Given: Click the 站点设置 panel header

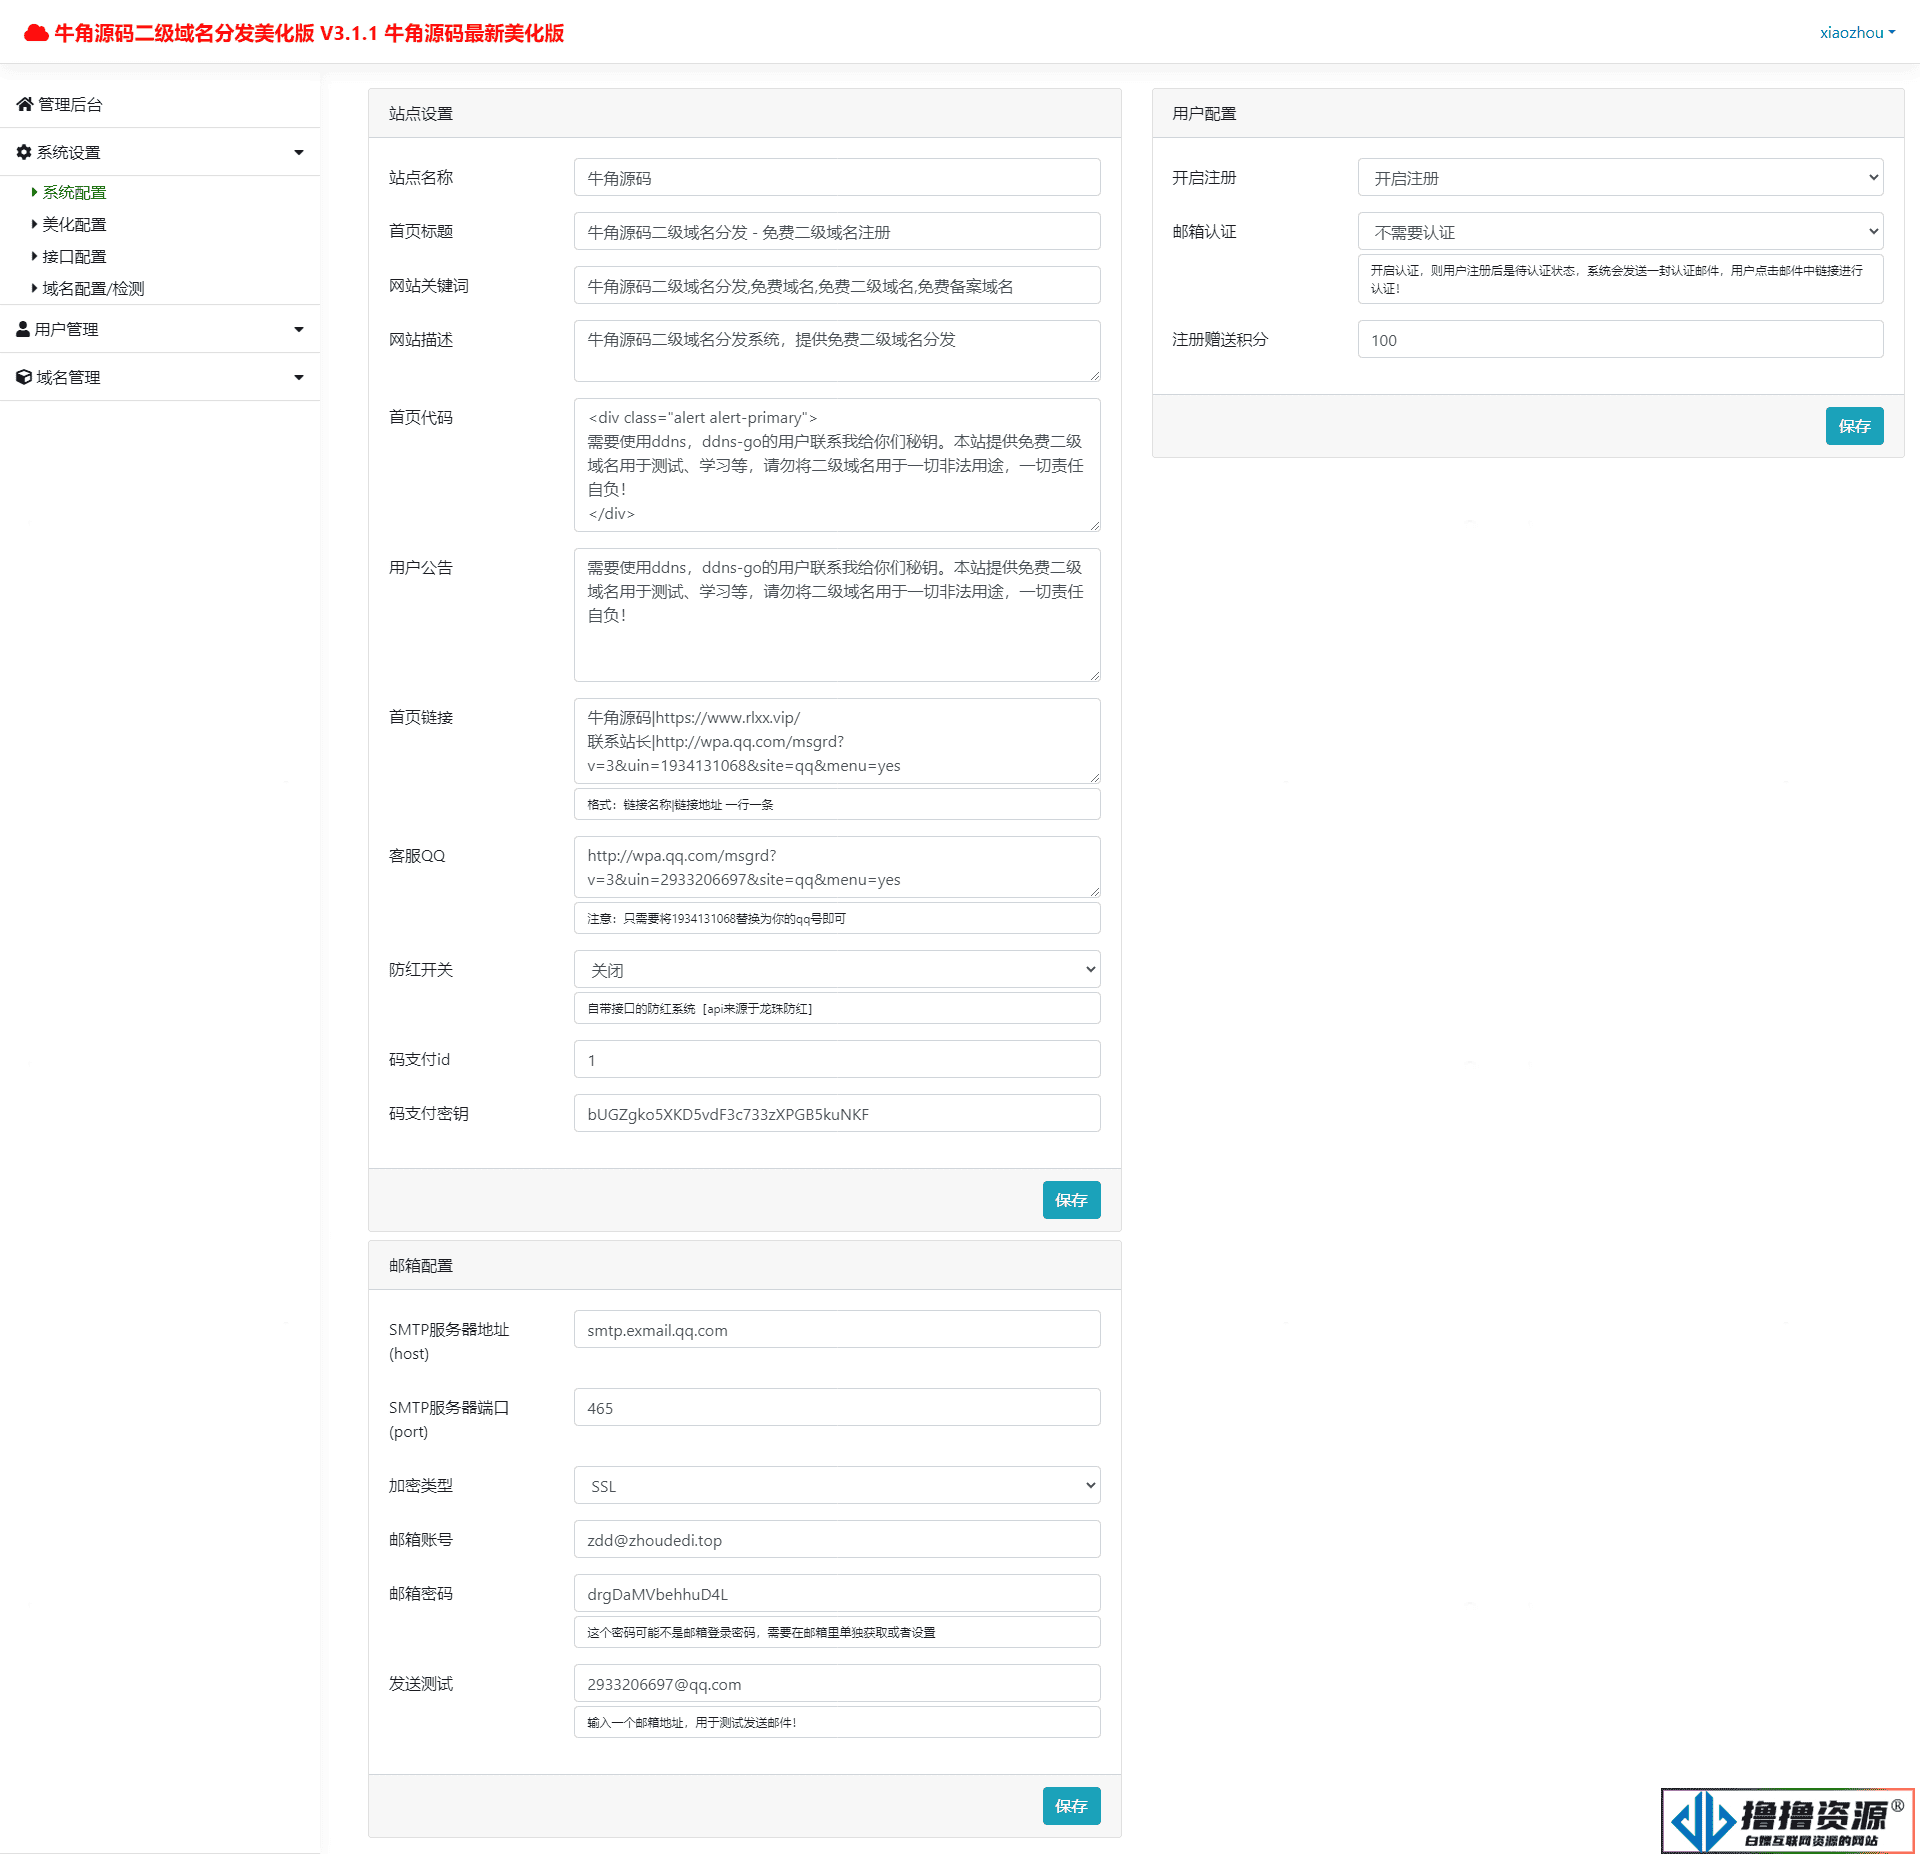Looking at the screenshot, I should click(745, 113).
